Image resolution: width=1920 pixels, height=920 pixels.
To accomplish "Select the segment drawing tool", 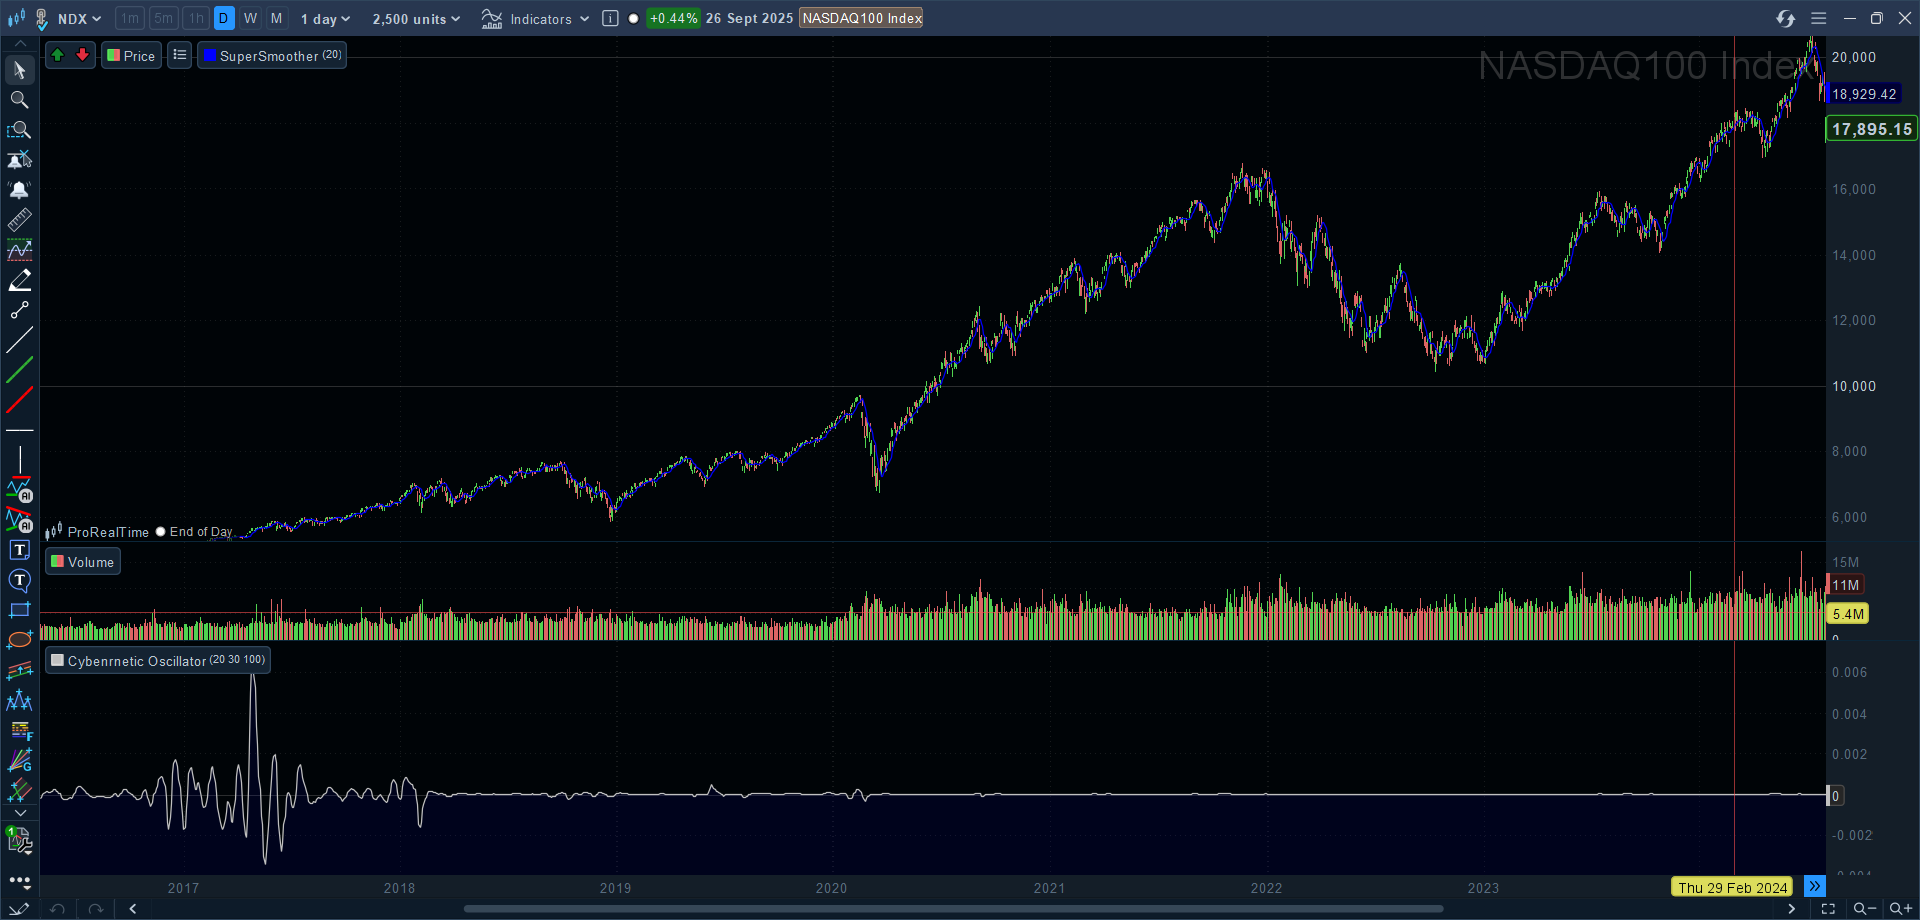I will point(19,310).
